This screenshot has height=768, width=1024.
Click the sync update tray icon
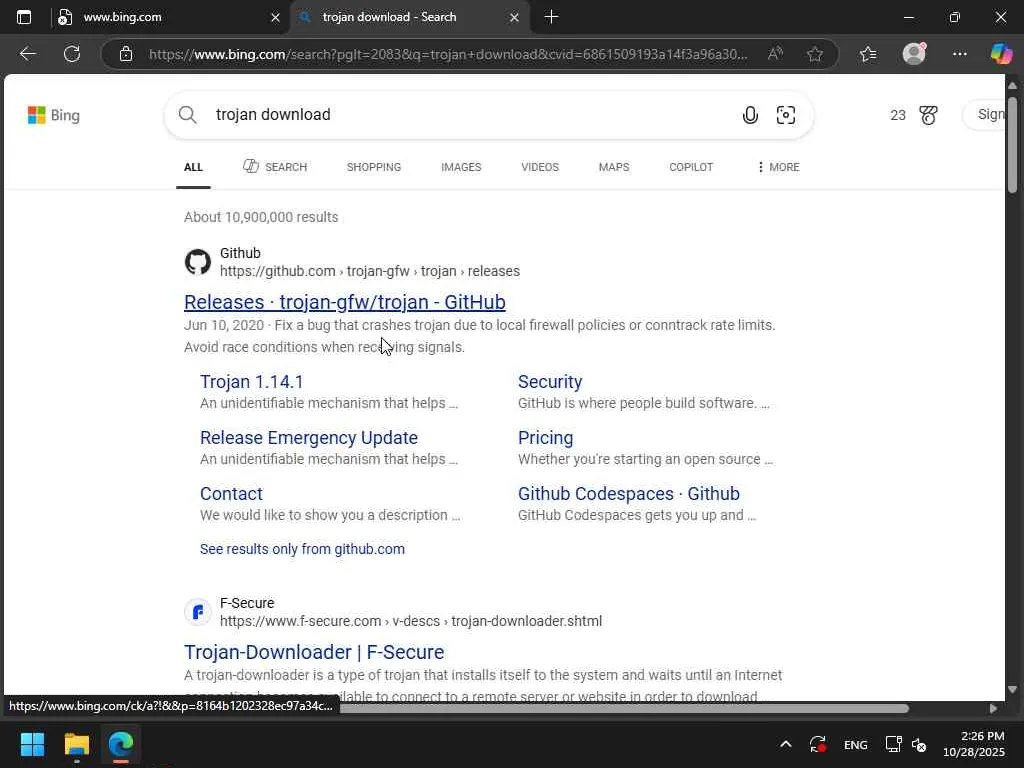[818, 744]
